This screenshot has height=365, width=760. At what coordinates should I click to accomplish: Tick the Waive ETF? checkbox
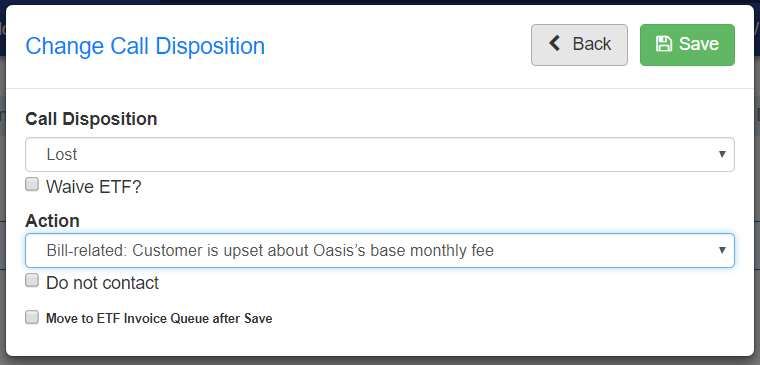[32, 184]
